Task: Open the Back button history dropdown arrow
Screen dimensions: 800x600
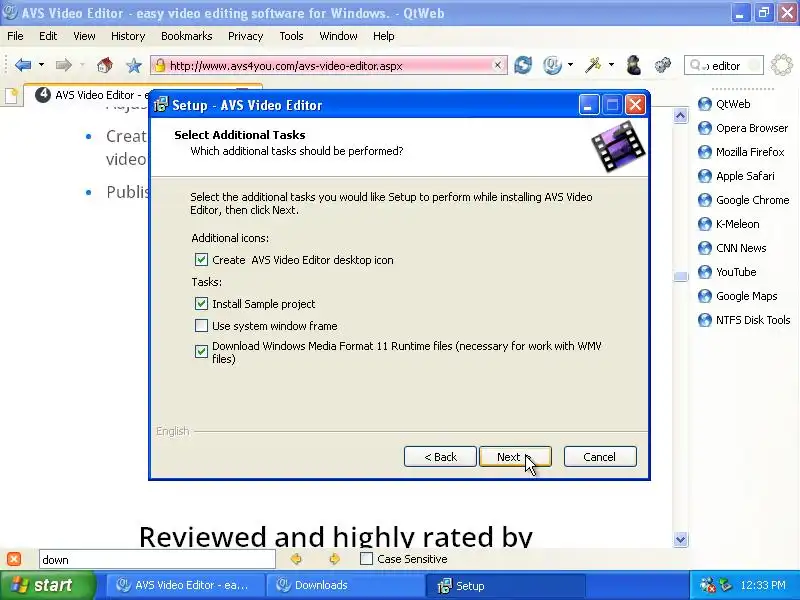Action: [x=41, y=65]
